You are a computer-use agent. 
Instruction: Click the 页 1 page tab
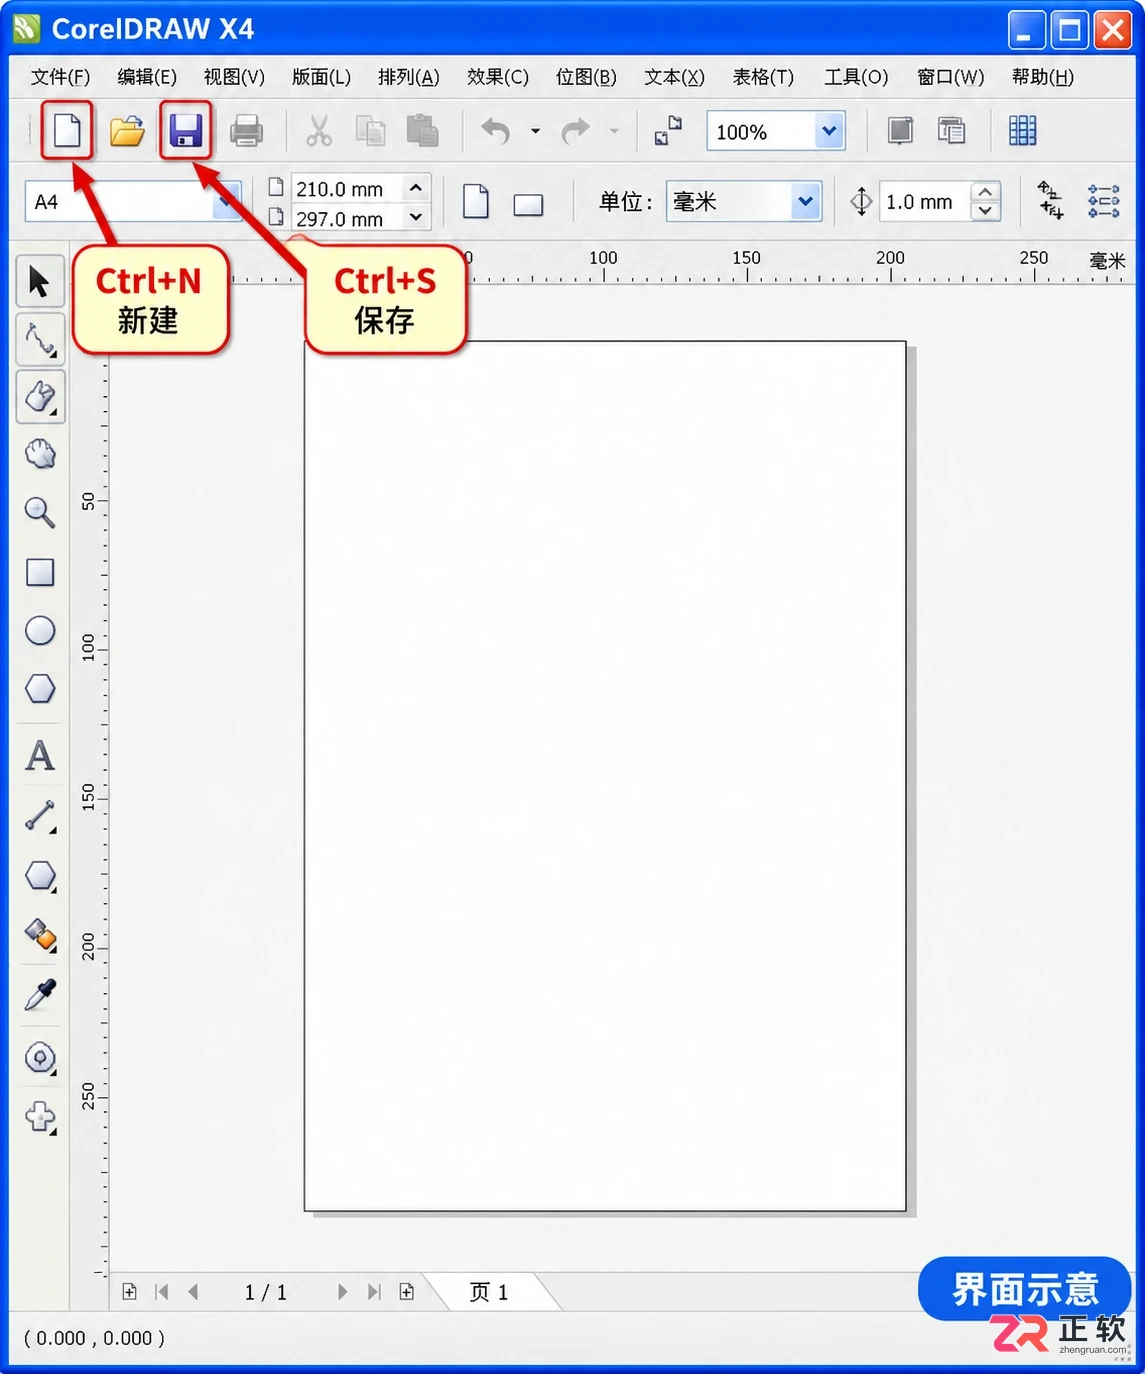489,1292
